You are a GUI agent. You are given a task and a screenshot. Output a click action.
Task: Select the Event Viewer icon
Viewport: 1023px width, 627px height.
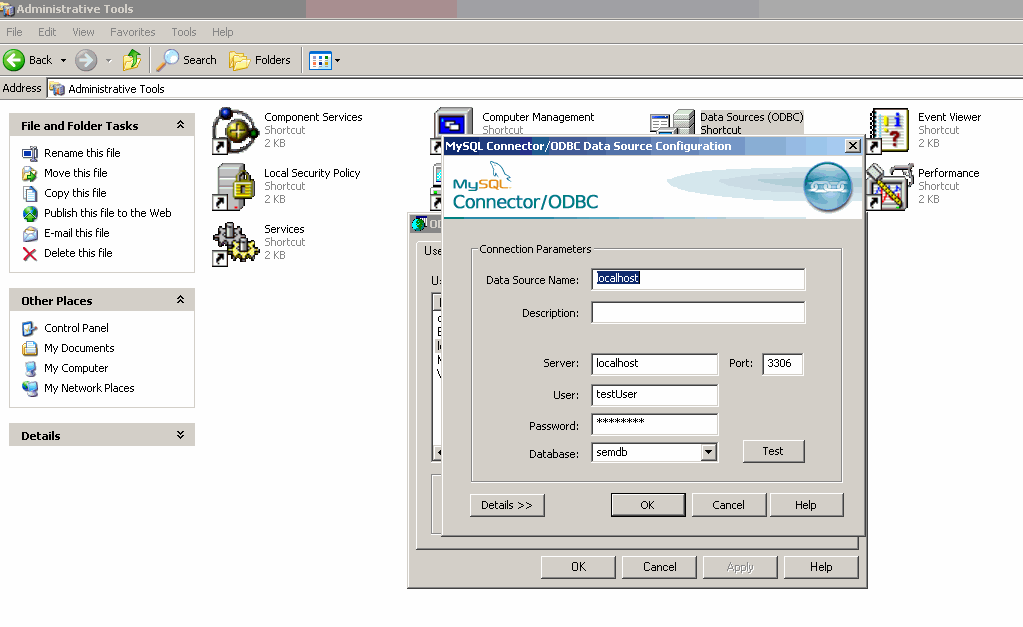pos(889,130)
